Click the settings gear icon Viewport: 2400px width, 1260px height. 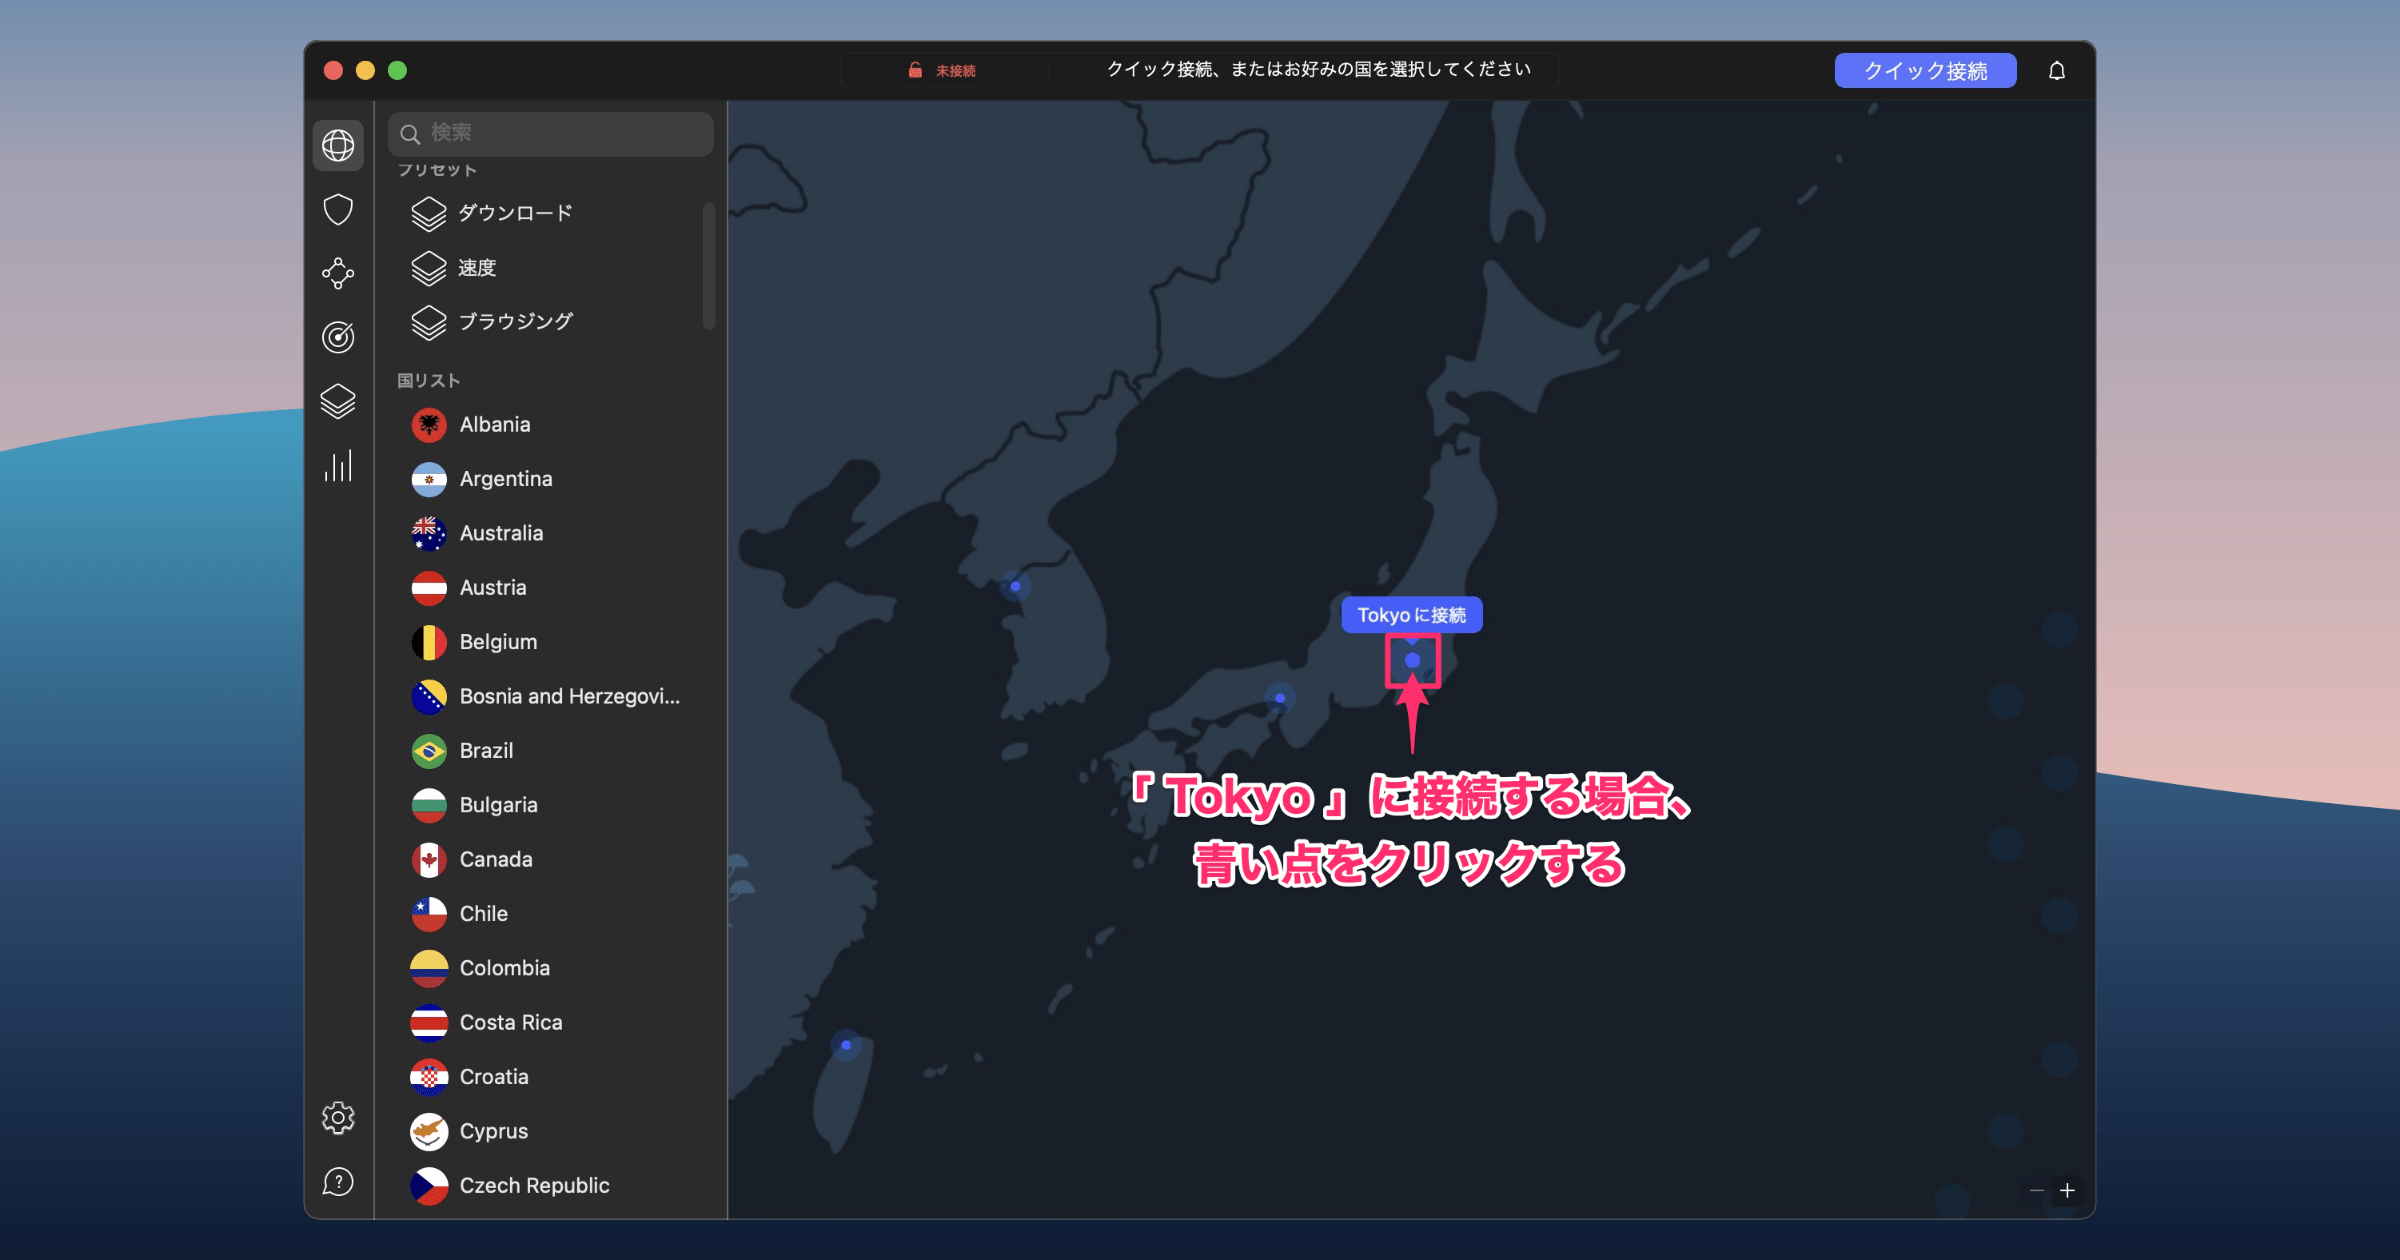[x=338, y=1116]
